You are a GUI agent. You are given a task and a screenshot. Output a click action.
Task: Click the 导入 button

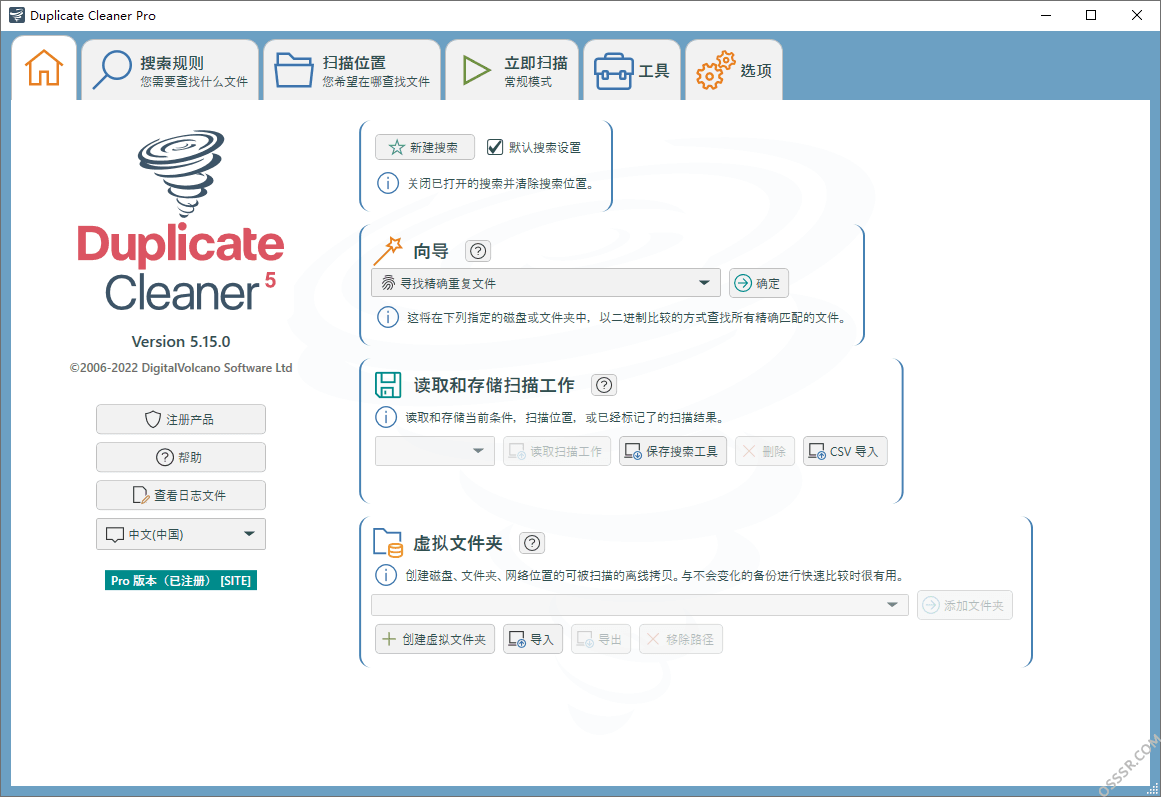tap(533, 639)
